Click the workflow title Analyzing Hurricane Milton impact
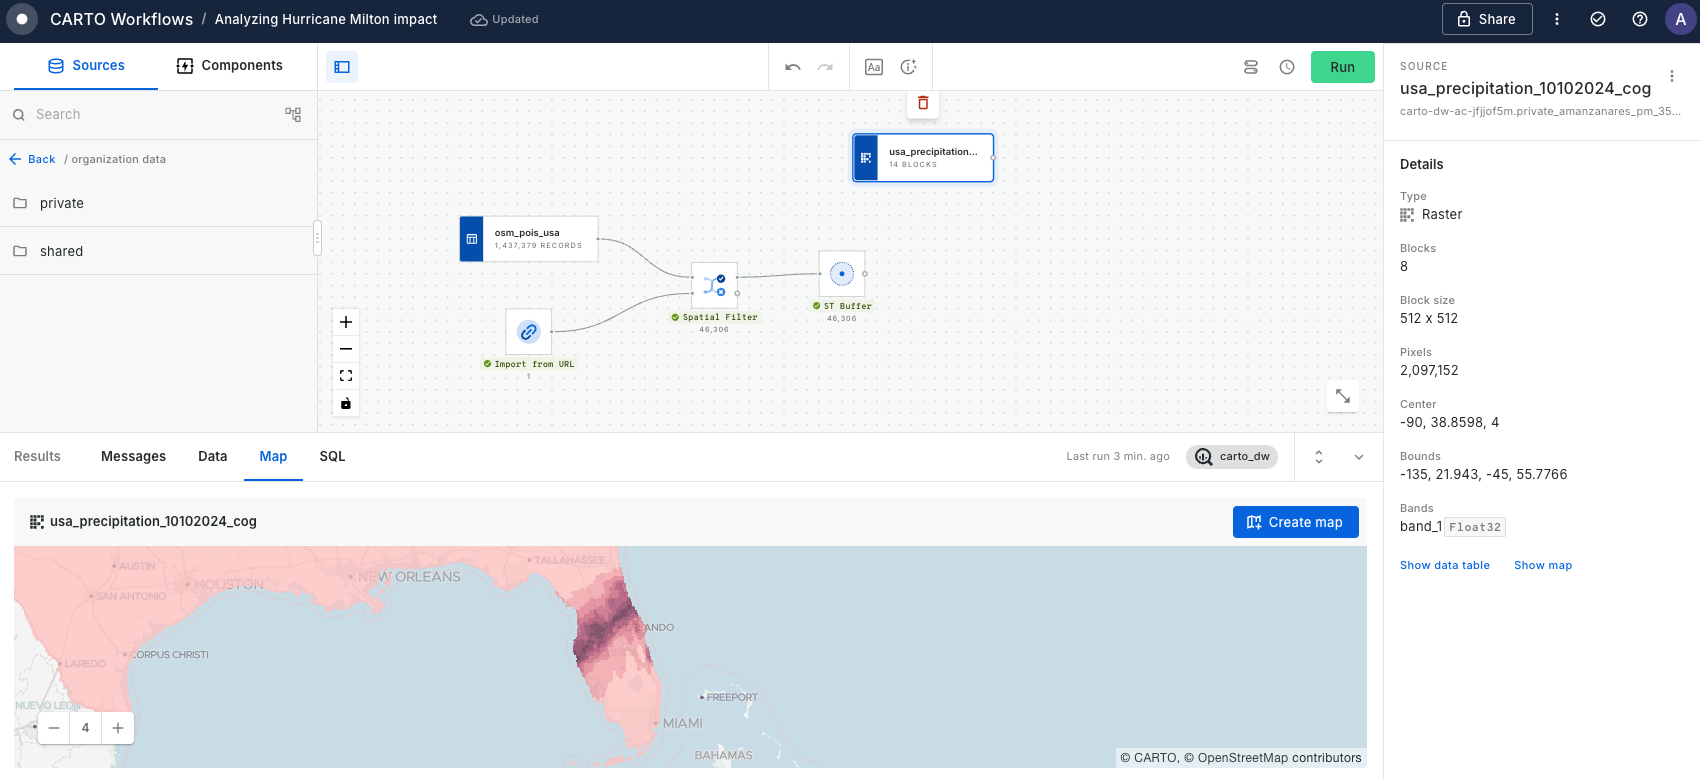Image resolution: width=1700 pixels, height=780 pixels. click(x=325, y=19)
